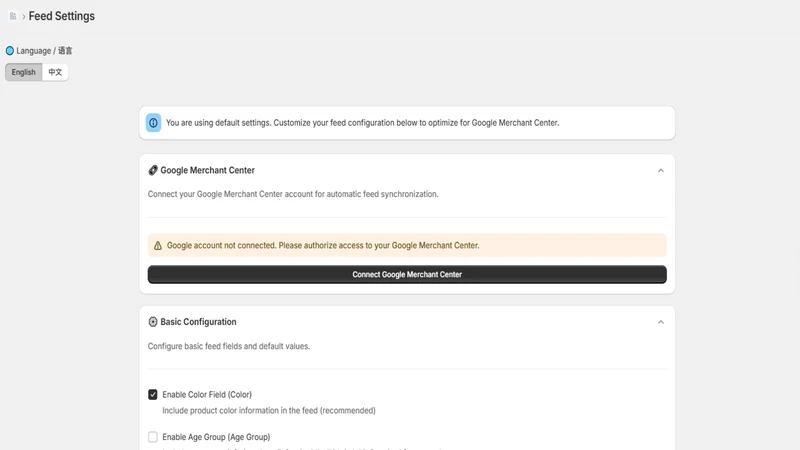Click the breadcrumb home icon before Feed Settings

13,16
